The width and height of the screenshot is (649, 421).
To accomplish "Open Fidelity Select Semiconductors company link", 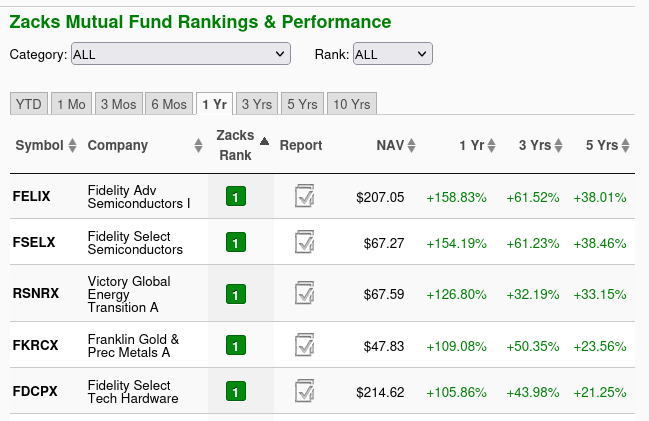I will pyautogui.click(x=135, y=243).
